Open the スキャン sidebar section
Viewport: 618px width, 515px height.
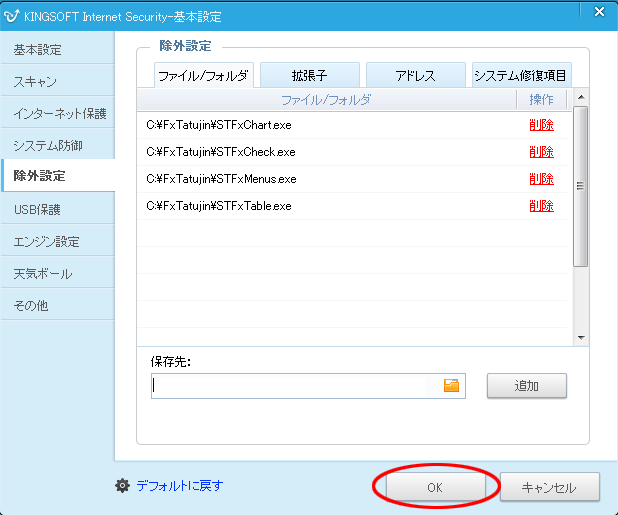point(58,82)
